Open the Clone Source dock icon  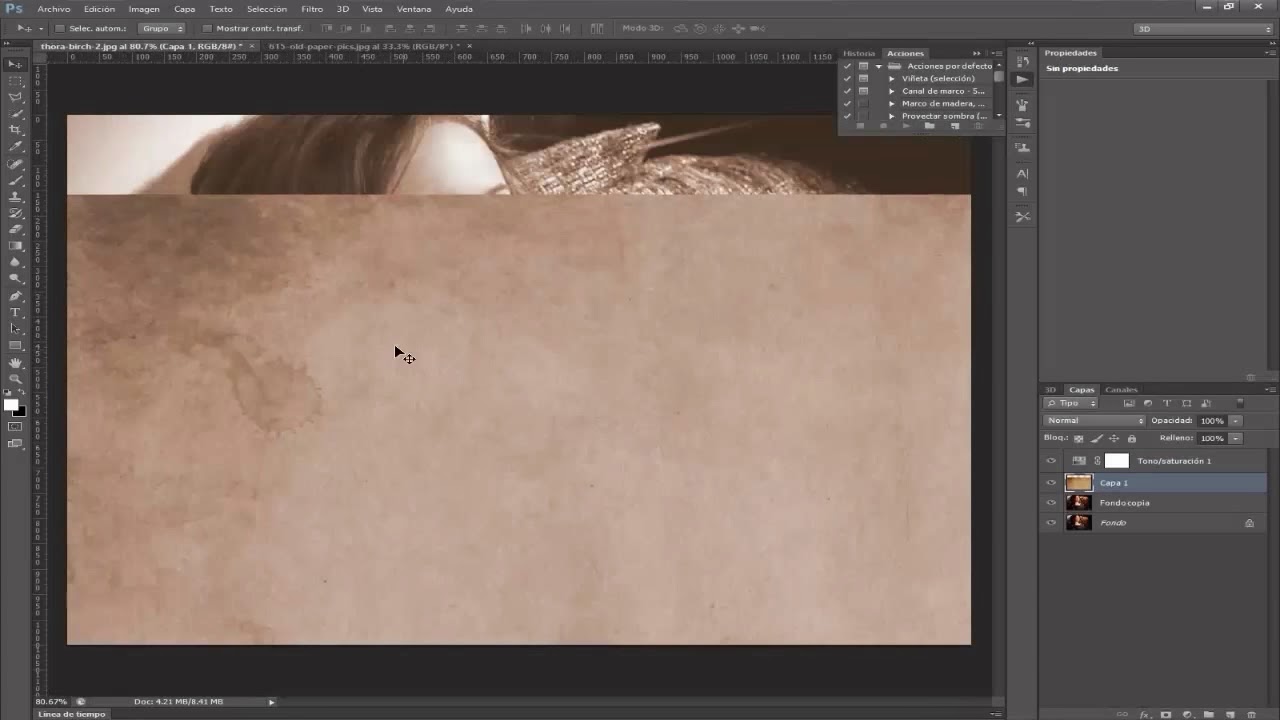tap(1022, 148)
